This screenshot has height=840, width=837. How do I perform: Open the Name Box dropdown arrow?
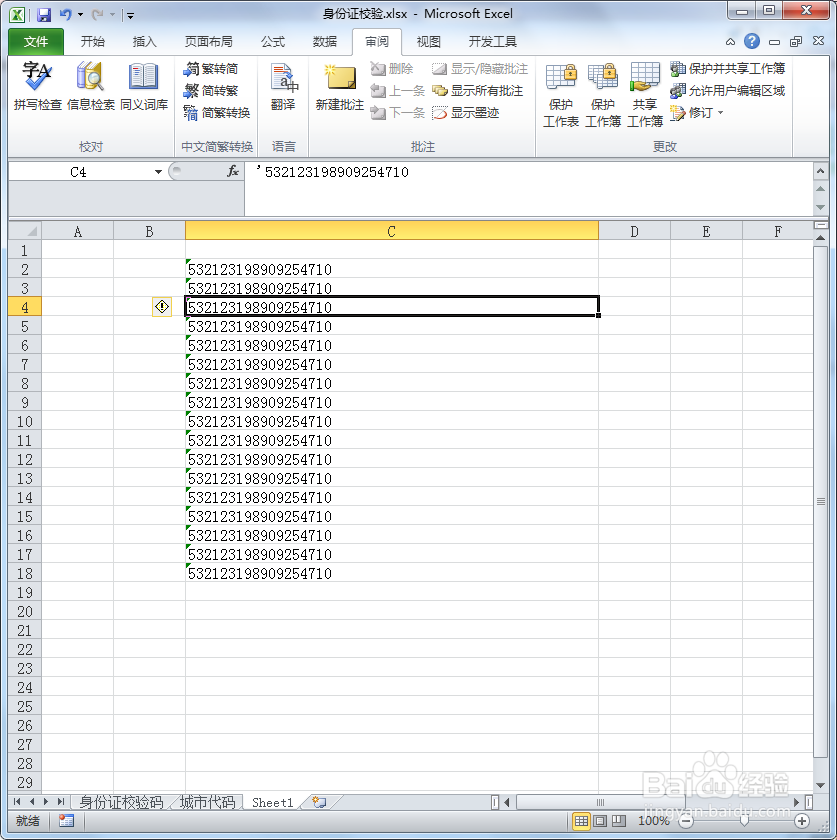(x=158, y=172)
